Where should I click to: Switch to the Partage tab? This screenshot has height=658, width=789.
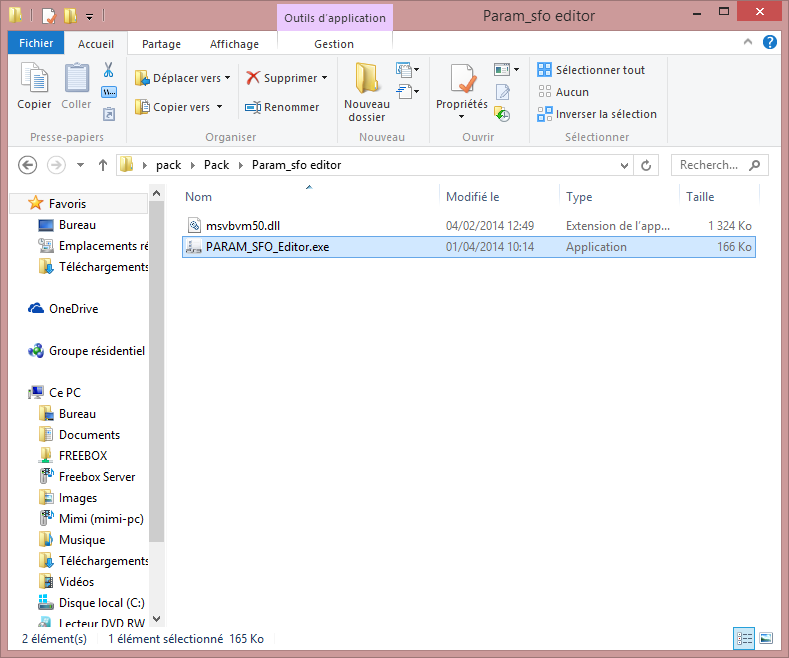tap(161, 44)
